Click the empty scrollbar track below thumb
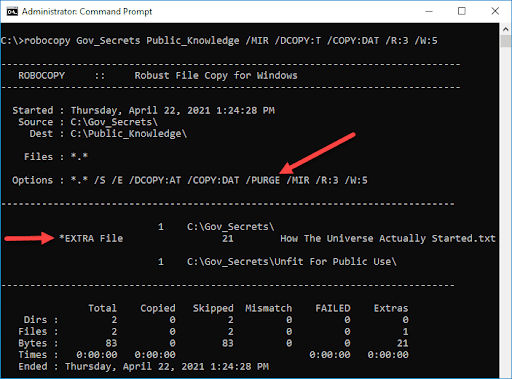512x379 pixels. pos(505,213)
